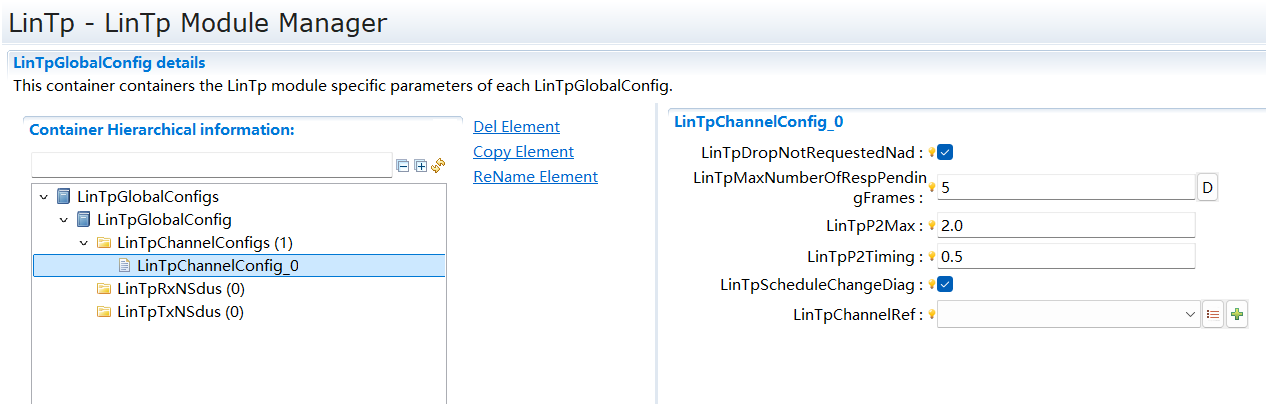Click the refresh tree icon
This screenshot has height=404, width=1266.
[438, 165]
